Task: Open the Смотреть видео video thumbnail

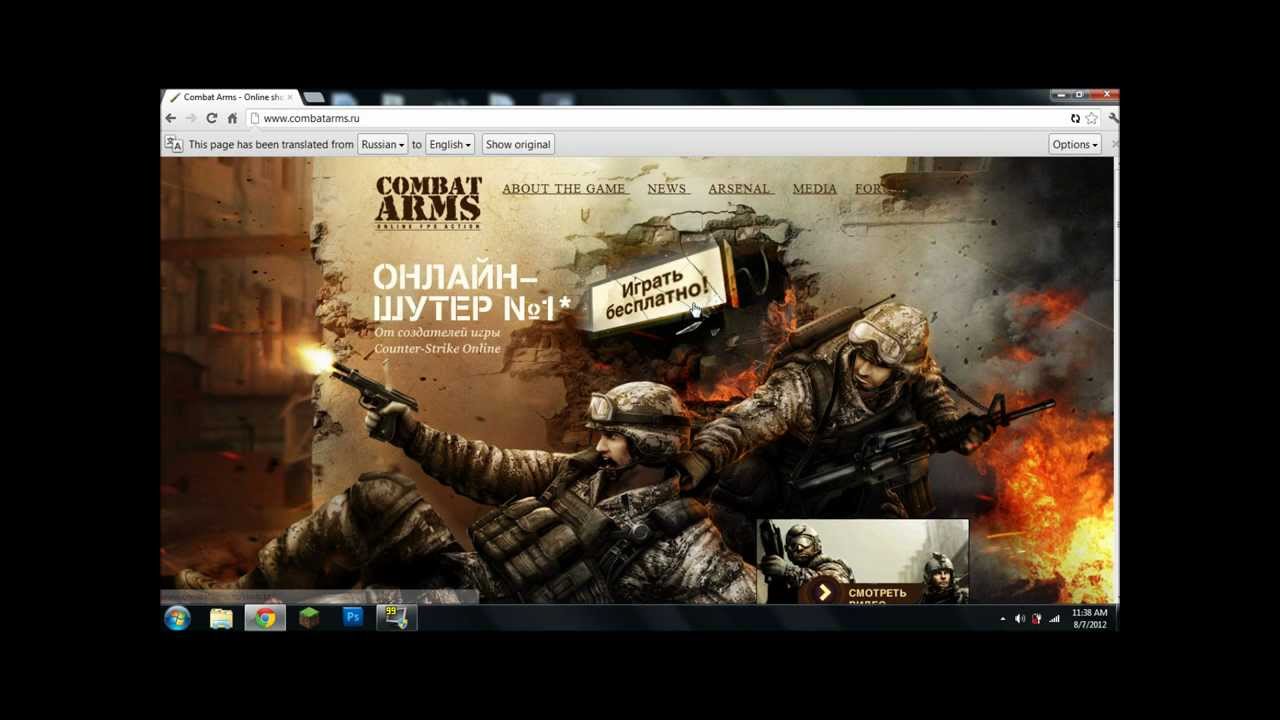Action: coord(862,561)
